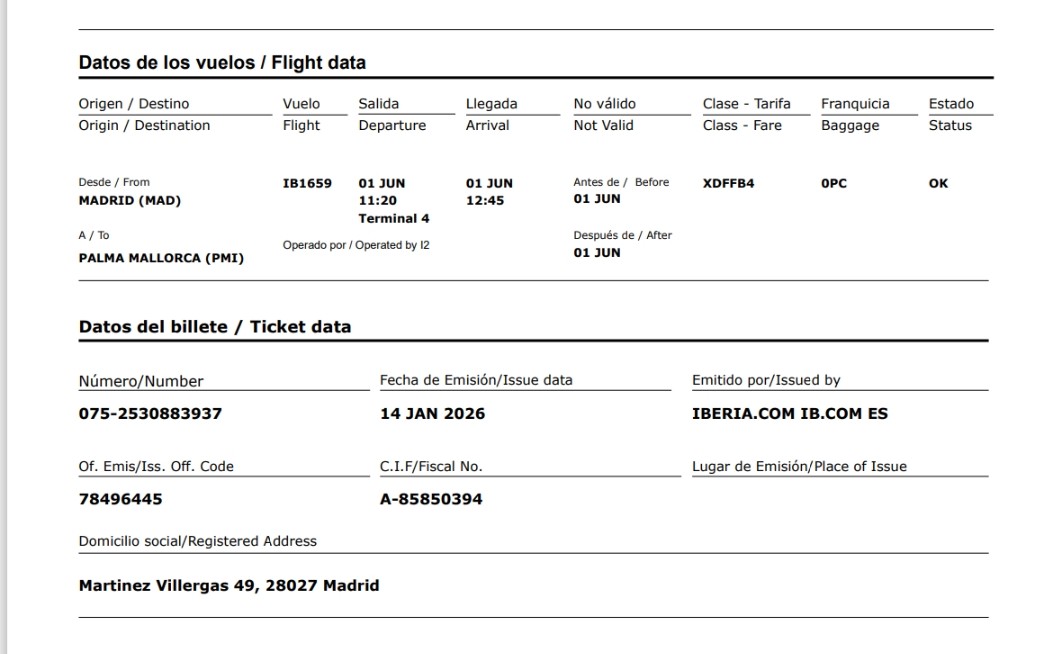Click the office code 78496445

(120, 498)
